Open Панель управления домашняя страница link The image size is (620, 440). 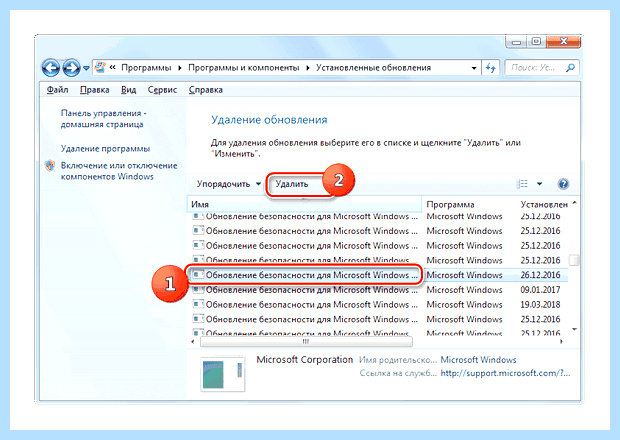pyautogui.click(x=103, y=119)
